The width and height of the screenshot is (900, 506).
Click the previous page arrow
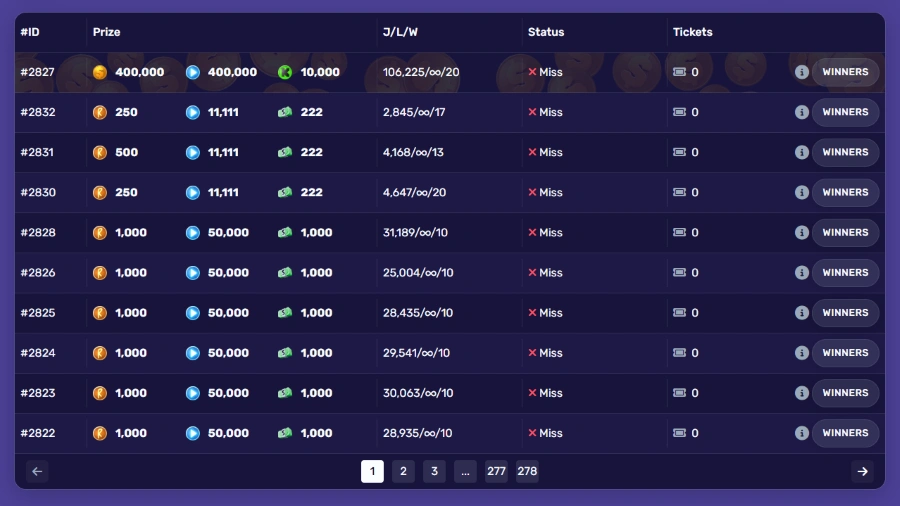[37, 471]
